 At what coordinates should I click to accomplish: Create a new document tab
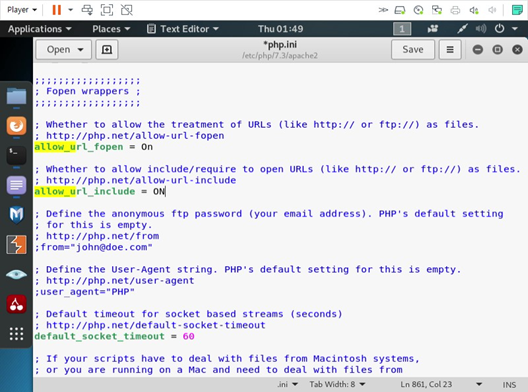coord(107,50)
